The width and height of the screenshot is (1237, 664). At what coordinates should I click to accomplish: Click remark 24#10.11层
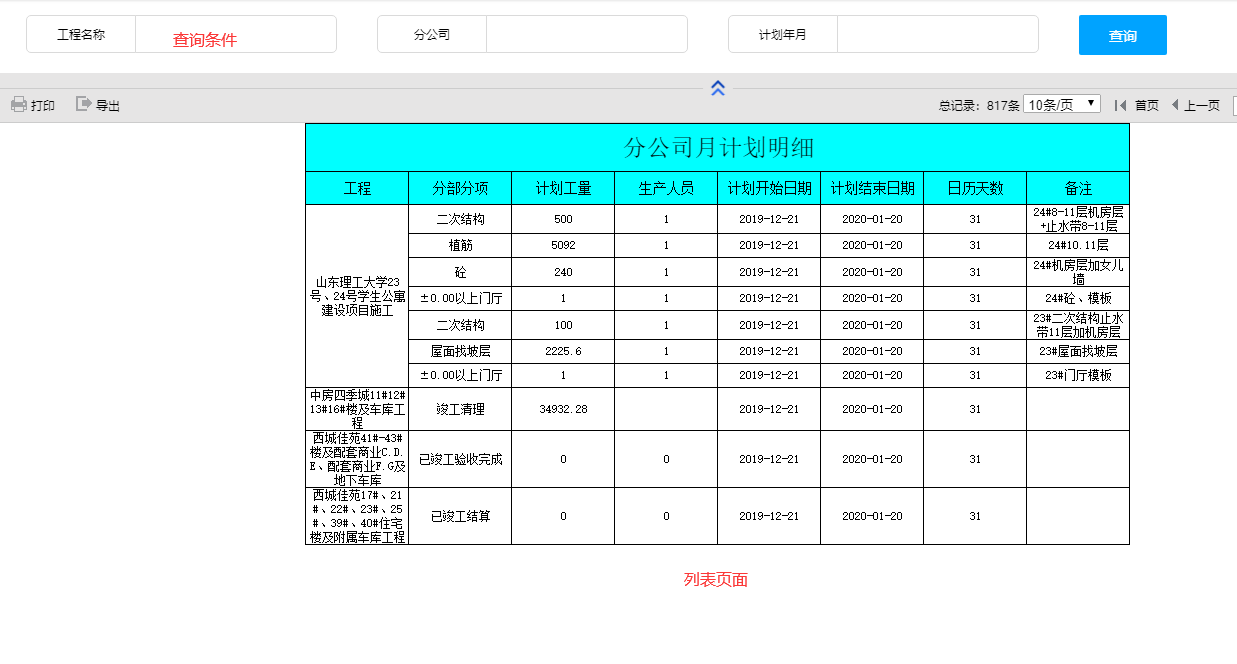click(x=1078, y=245)
